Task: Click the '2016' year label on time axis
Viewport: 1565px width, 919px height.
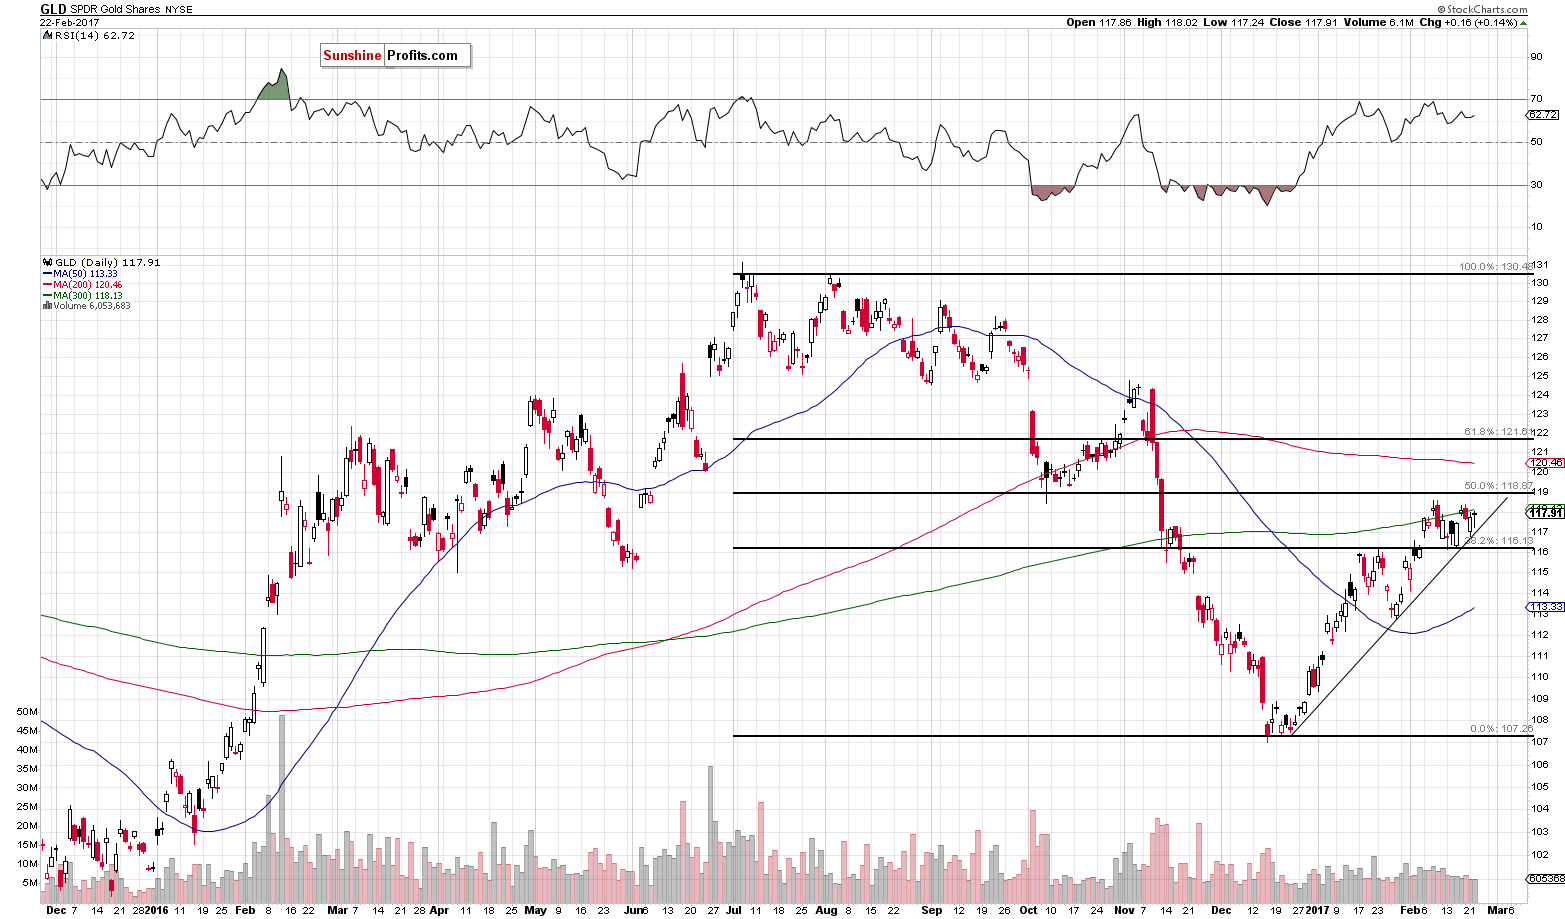Action: click(154, 911)
